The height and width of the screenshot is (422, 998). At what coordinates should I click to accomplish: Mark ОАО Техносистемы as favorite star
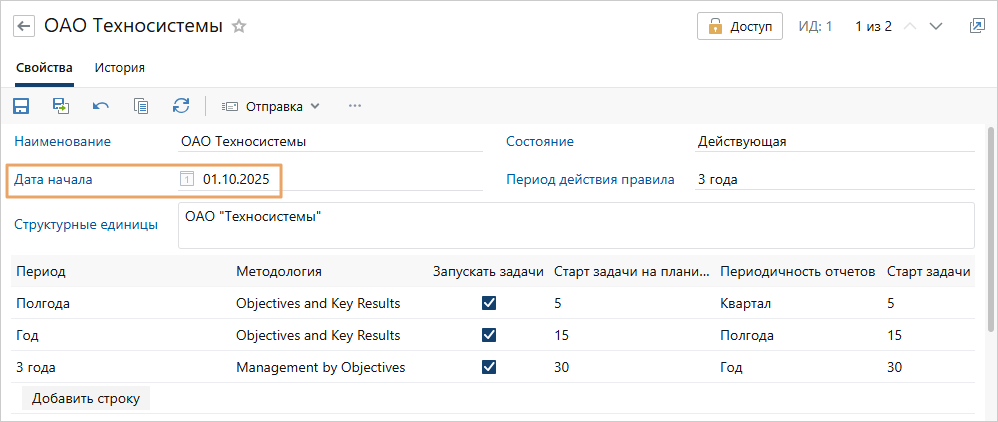pos(239,27)
